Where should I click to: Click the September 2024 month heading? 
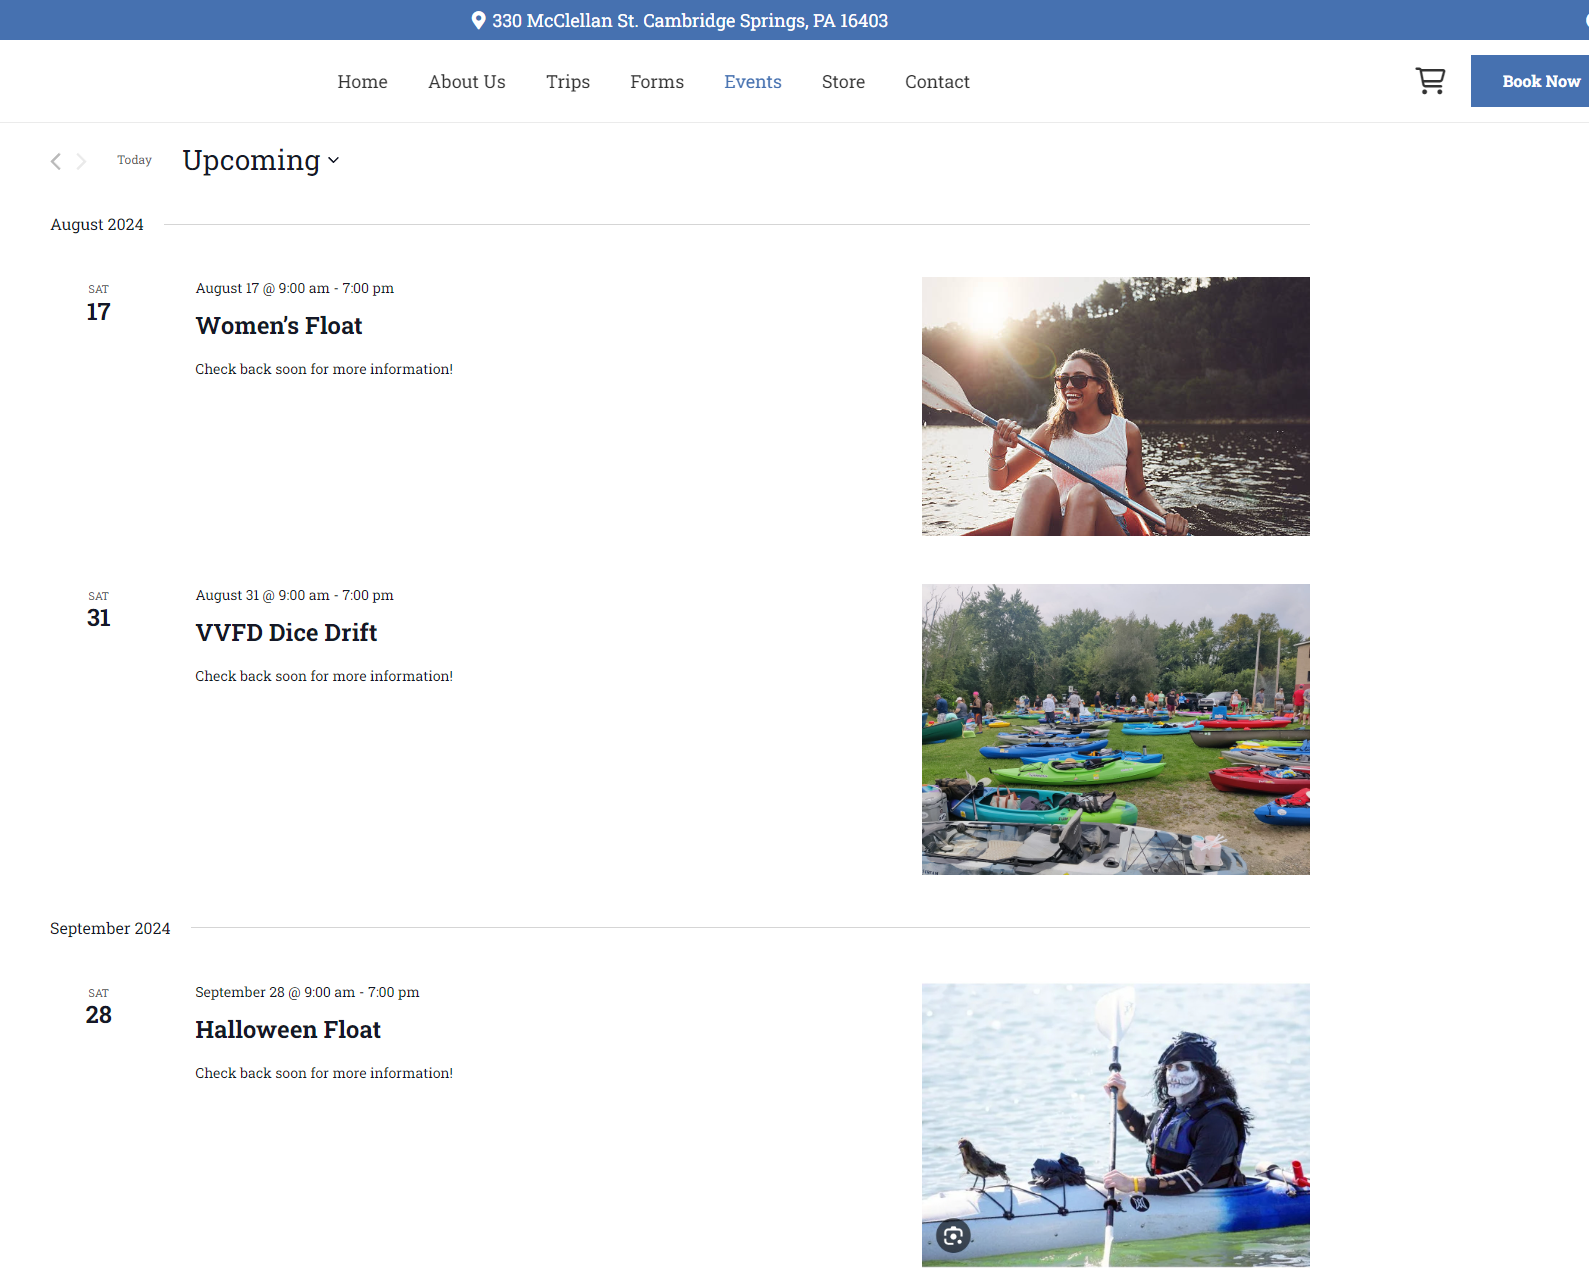pyautogui.click(x=110, y=929)
